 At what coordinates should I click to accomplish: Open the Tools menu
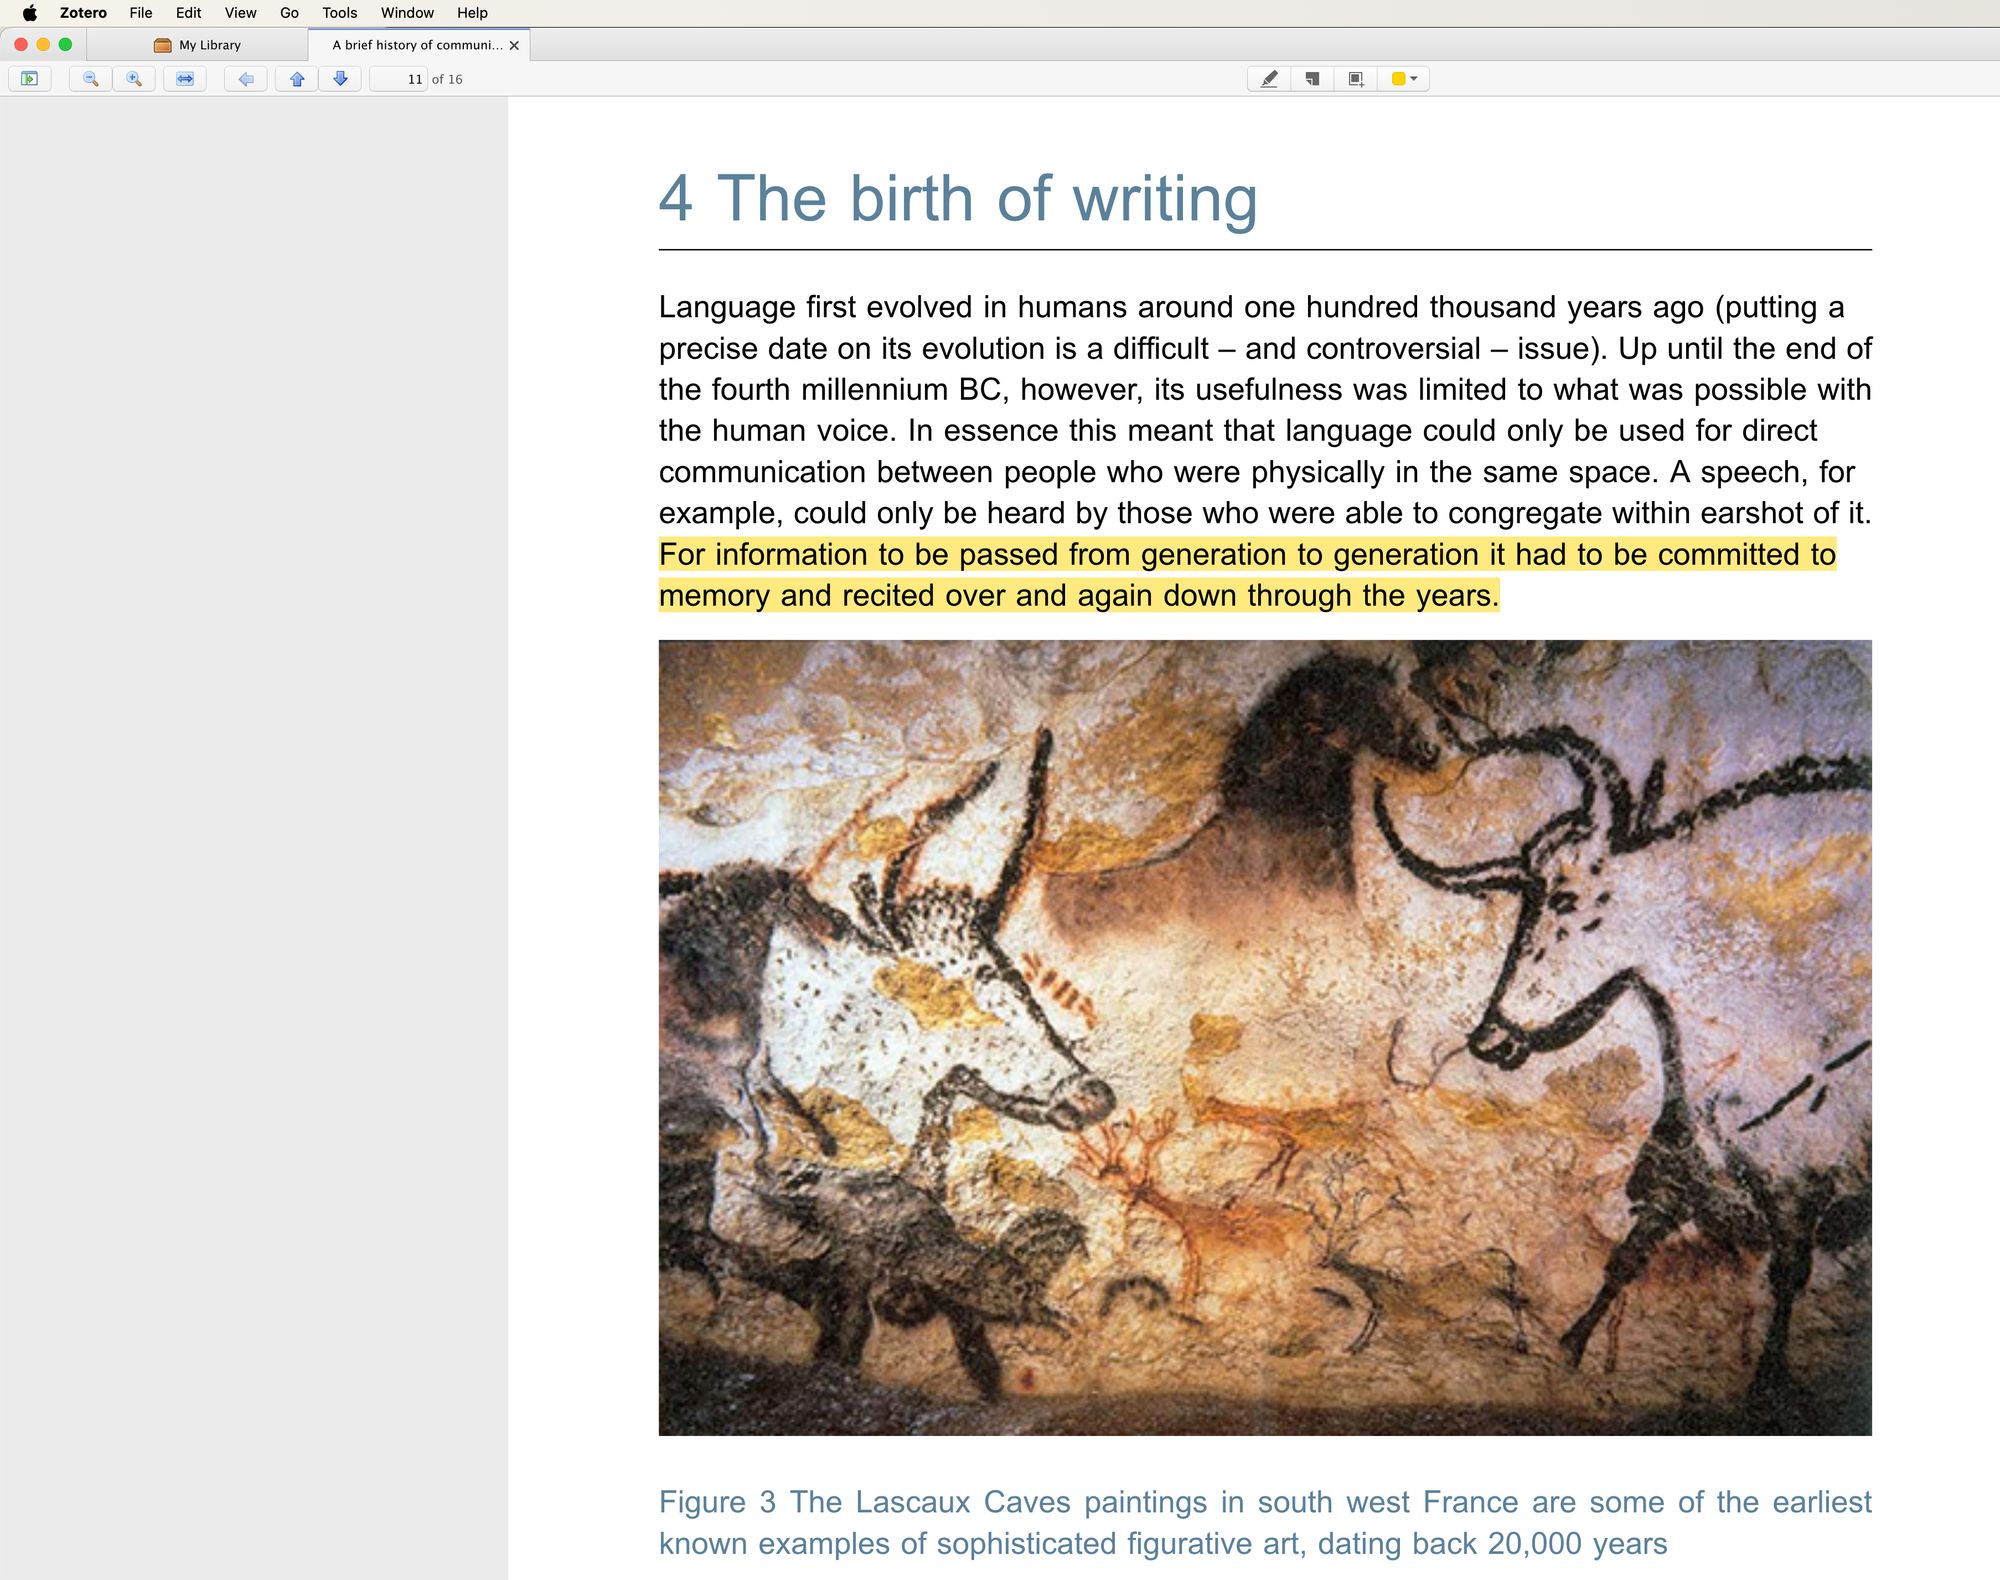coord(338,13)
